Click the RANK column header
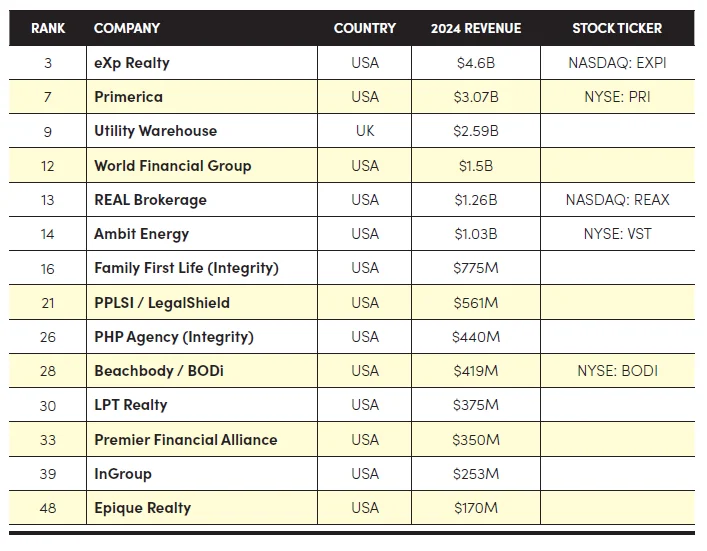707x551 pixels. click(x=47, y=28)
